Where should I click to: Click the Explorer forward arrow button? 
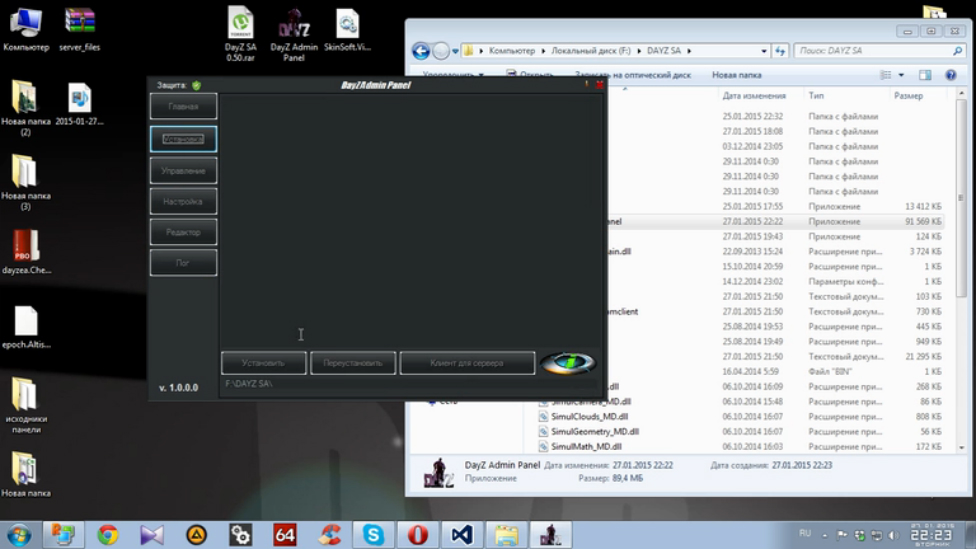coord(441,51)
